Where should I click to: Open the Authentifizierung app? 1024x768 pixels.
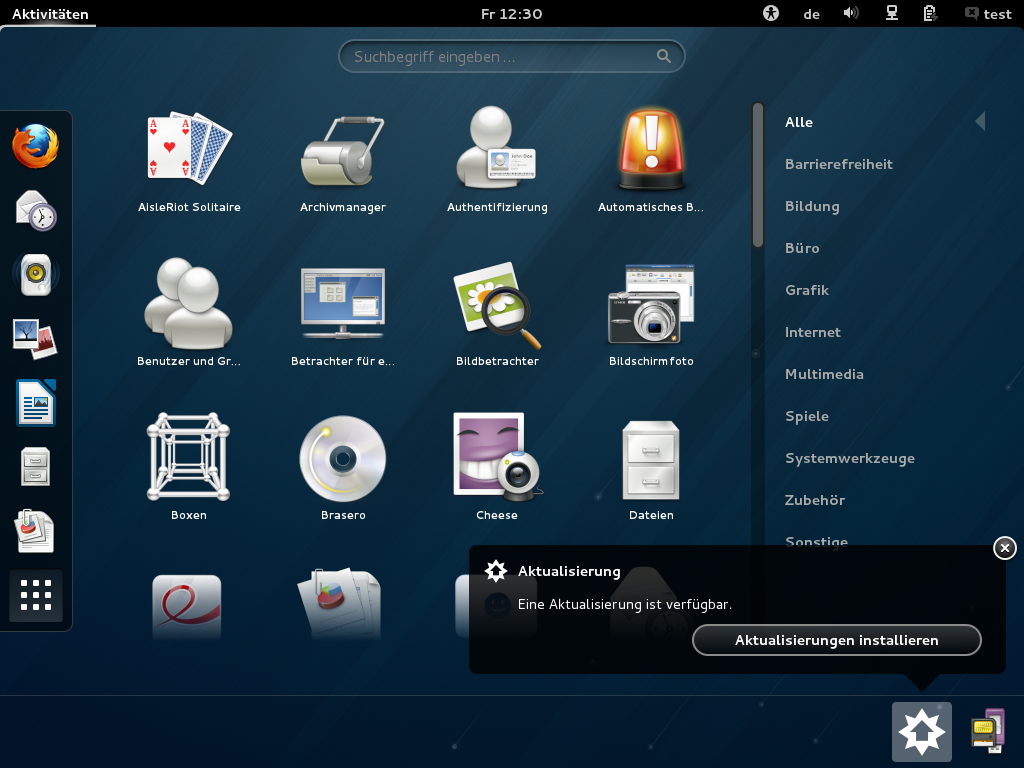(x=497, y=161)
